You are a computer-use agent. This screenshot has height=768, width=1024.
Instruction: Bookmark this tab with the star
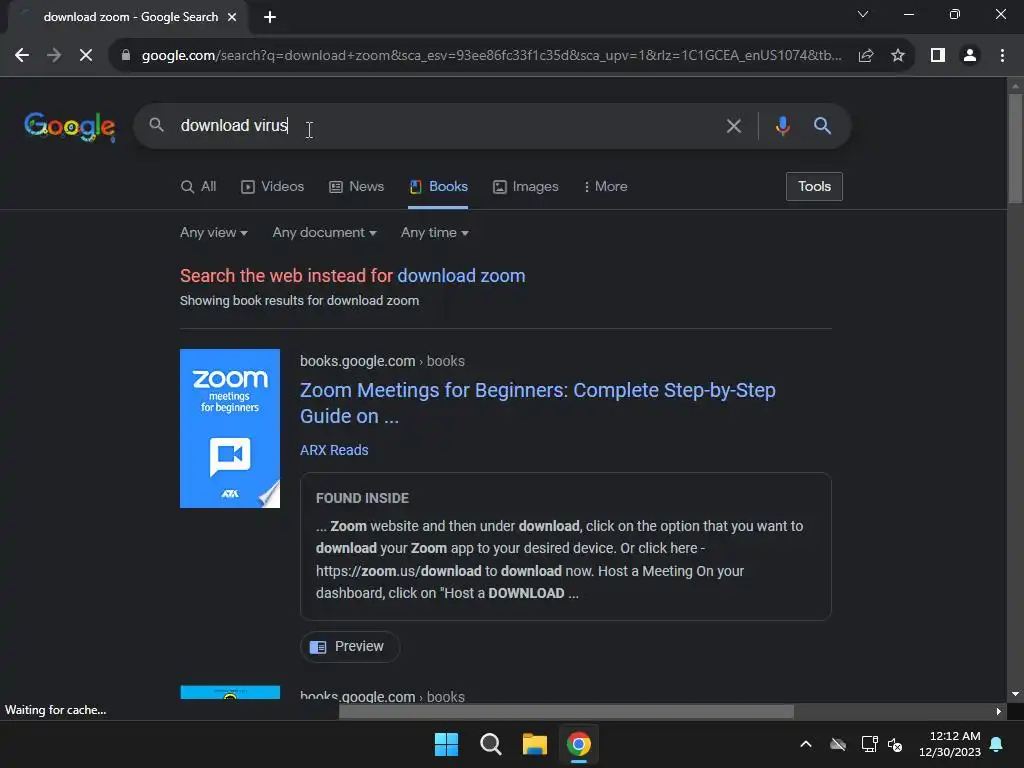point(898,56)
